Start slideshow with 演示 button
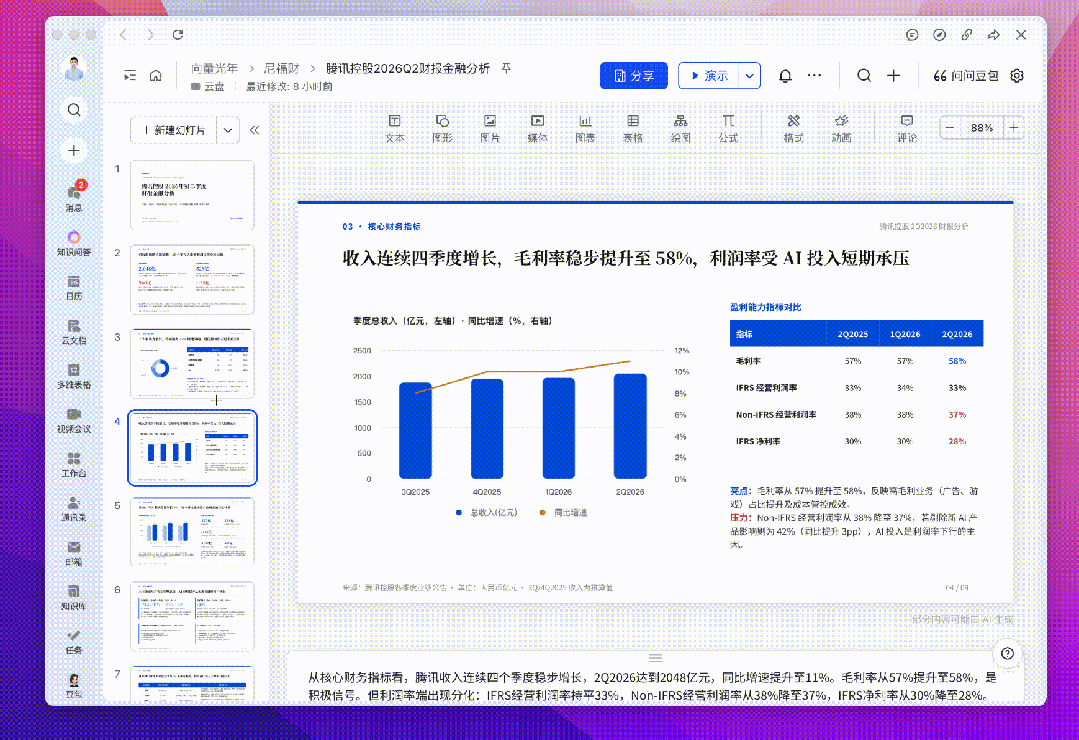1079x740 pixels. 709,76
